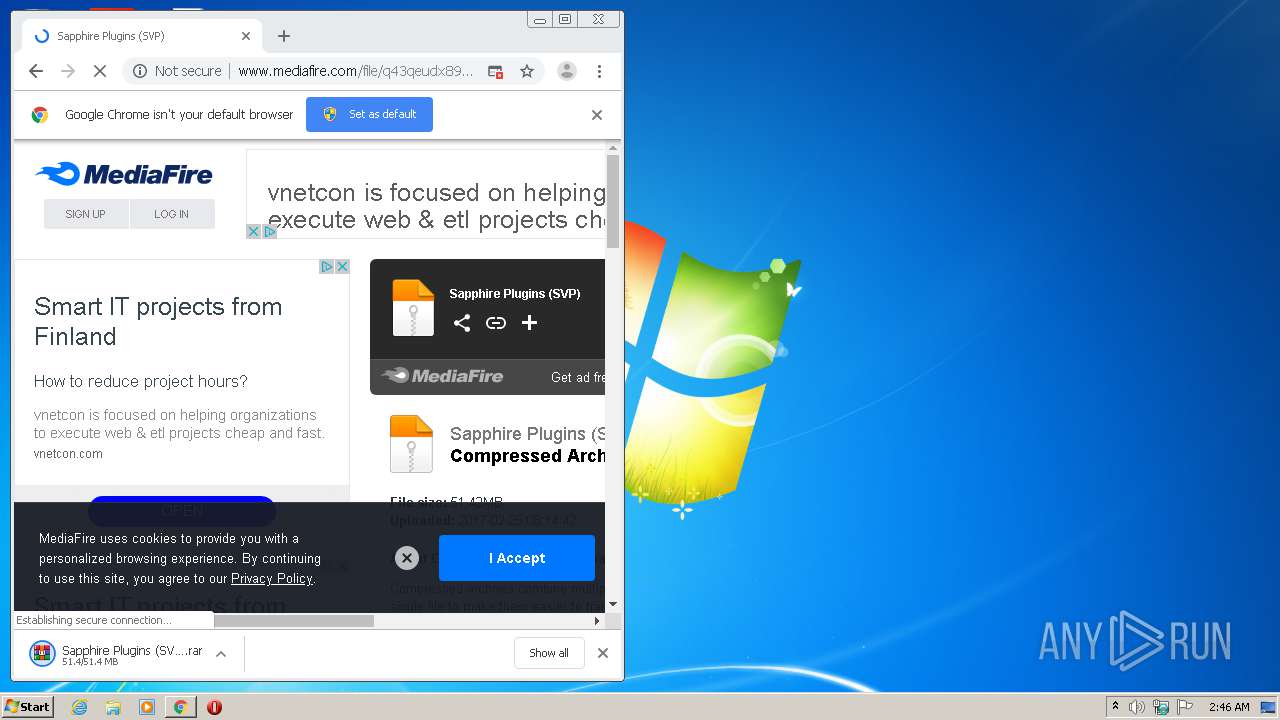Viewport: 1280px width, 720px height.
Task: Click the Chrome taskbar icon
Action: 180,707
